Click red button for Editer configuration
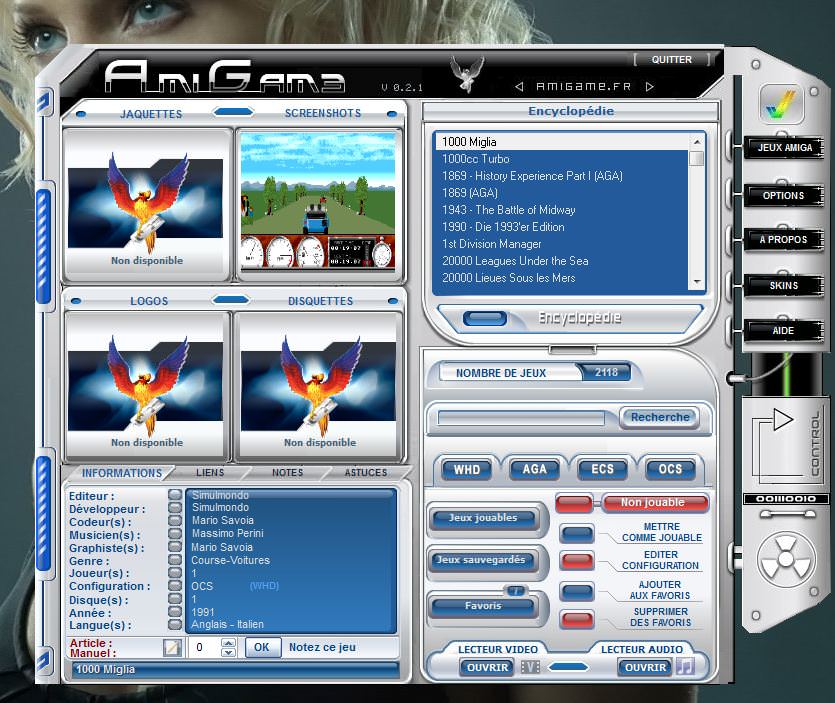The height and width of the screenshot is (703, 835). [577, 560]
